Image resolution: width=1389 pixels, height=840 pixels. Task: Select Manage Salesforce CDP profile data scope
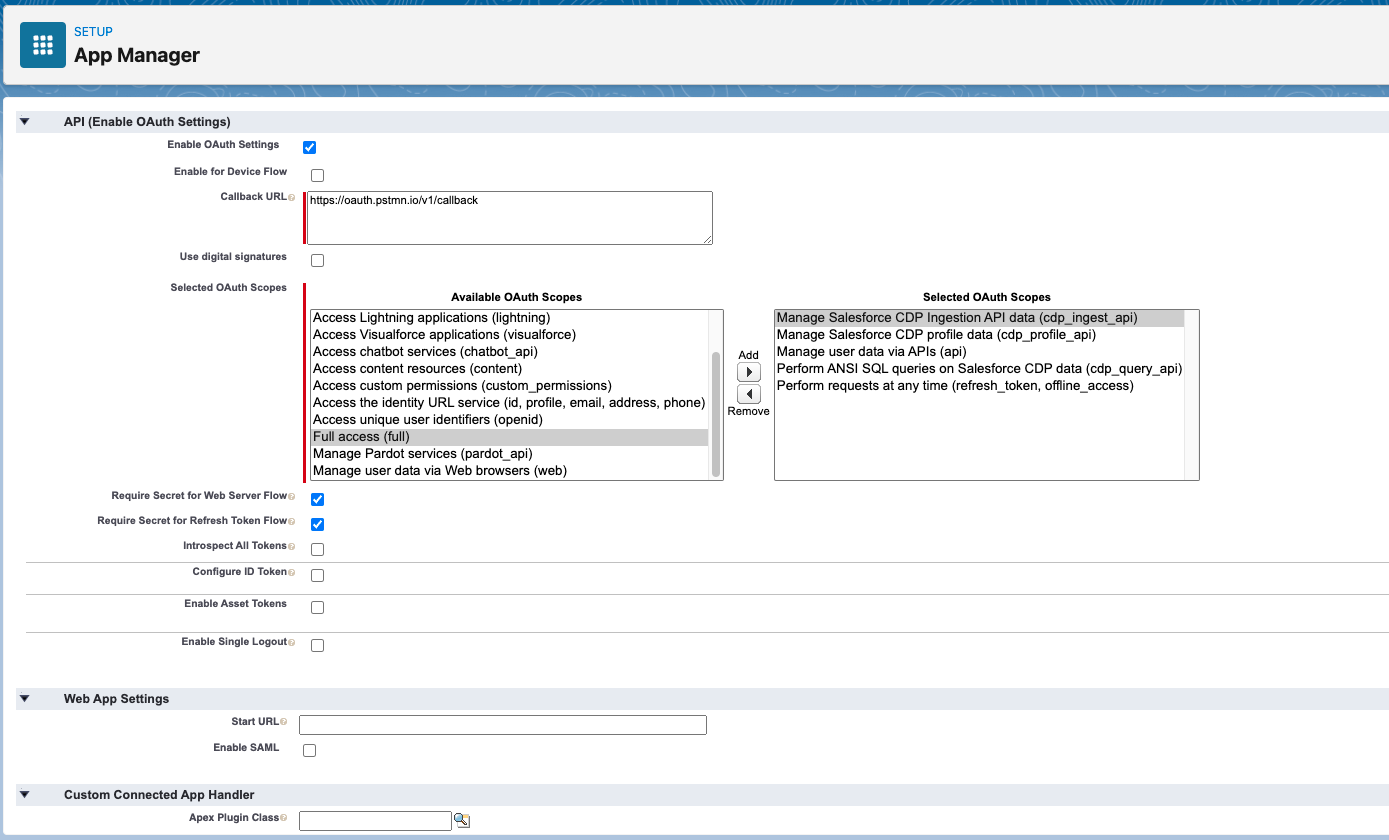tap(979, 335)
